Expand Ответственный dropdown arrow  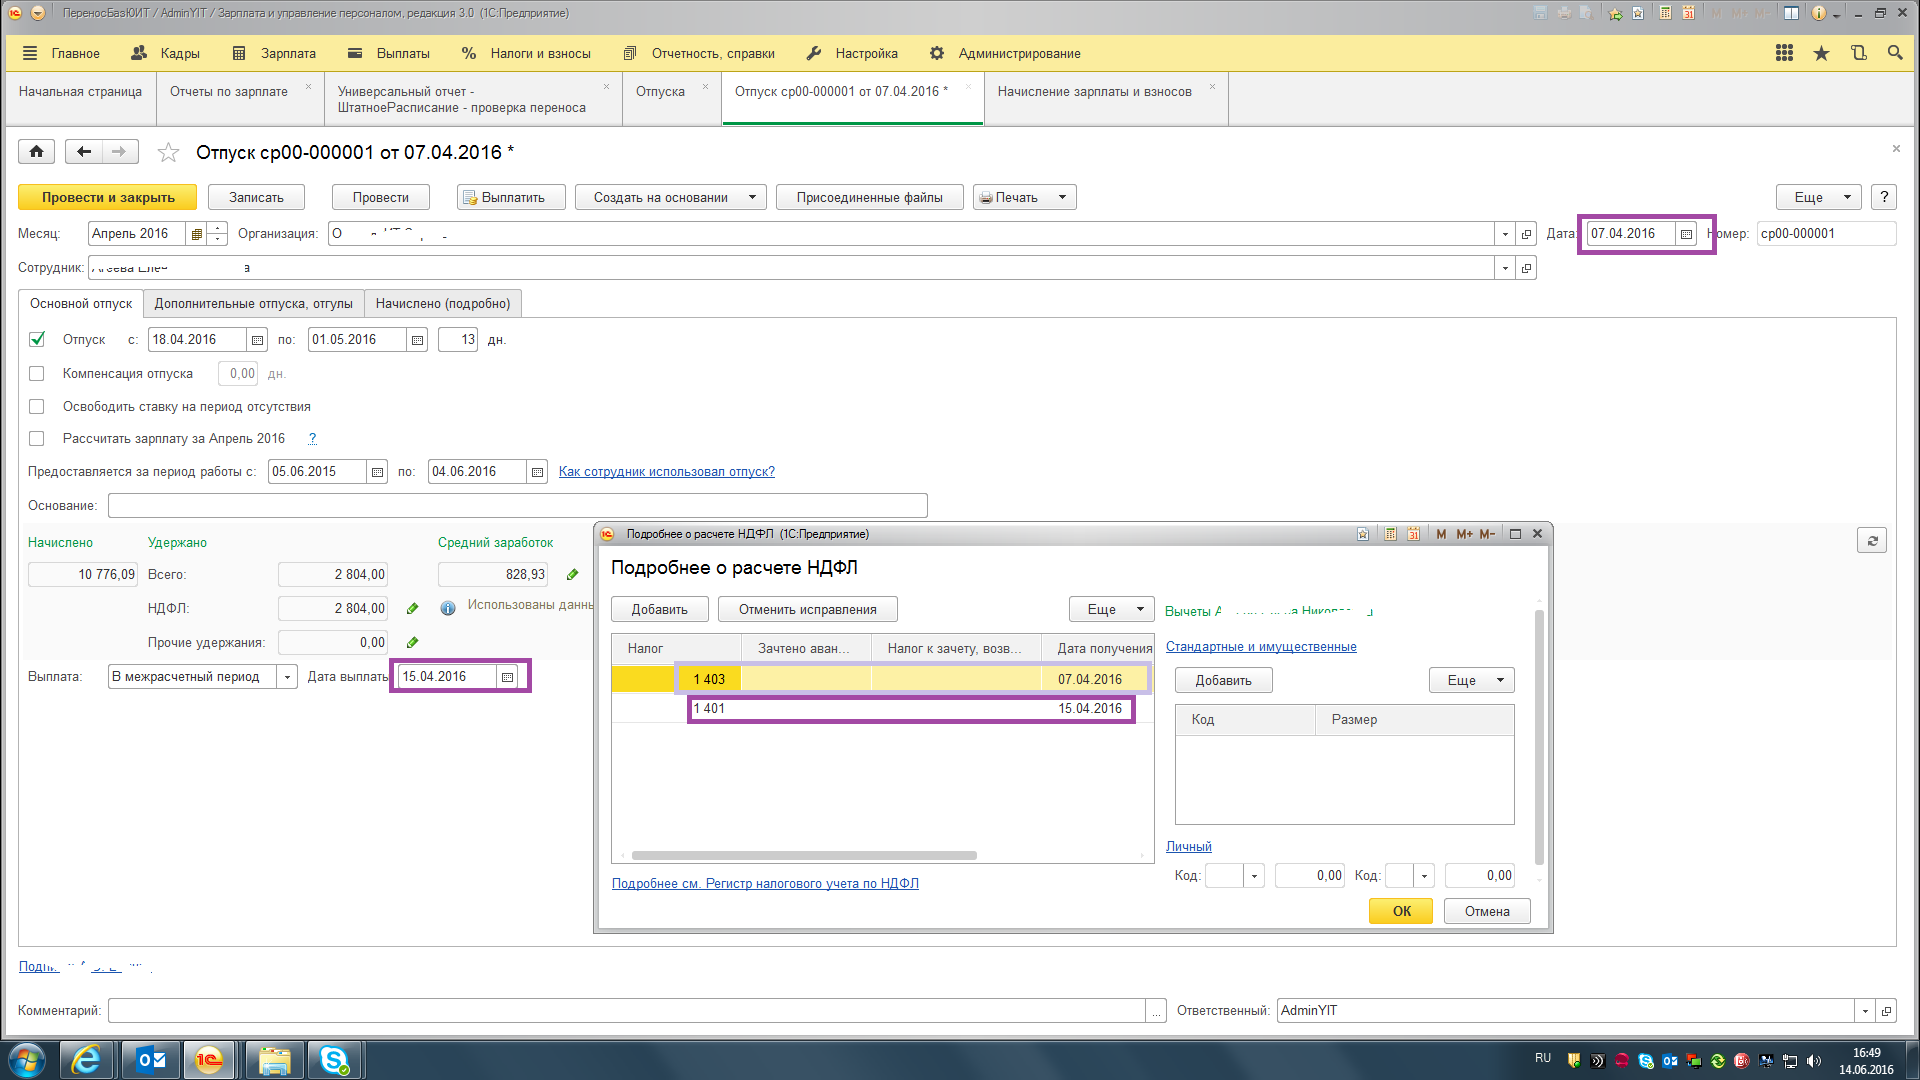[1865, 1011]
